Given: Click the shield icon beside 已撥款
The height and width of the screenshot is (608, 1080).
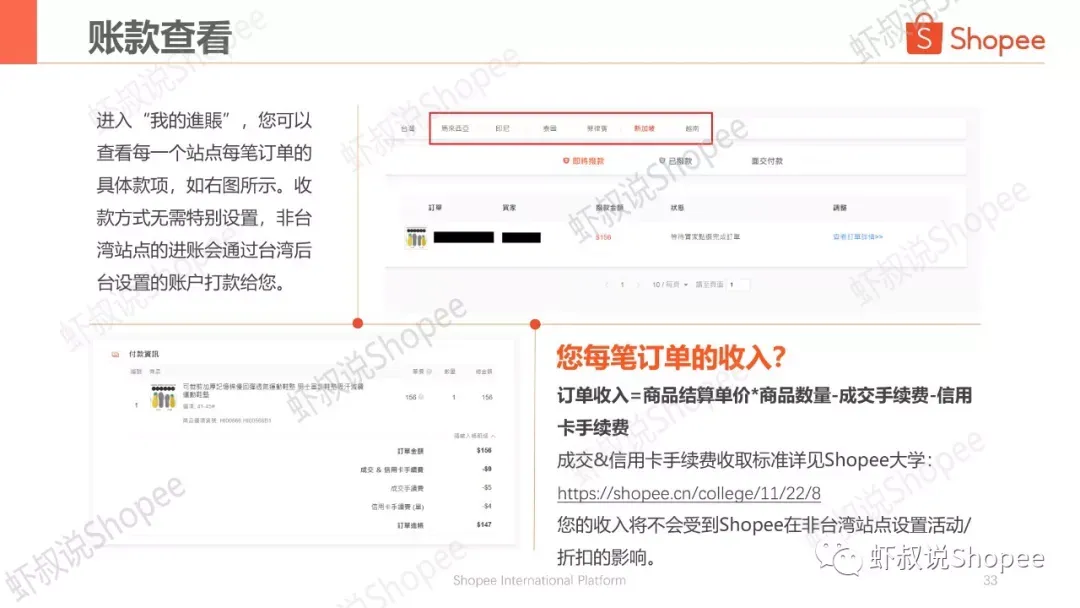Looking at the screenshot, I should [x=662, y=160].
